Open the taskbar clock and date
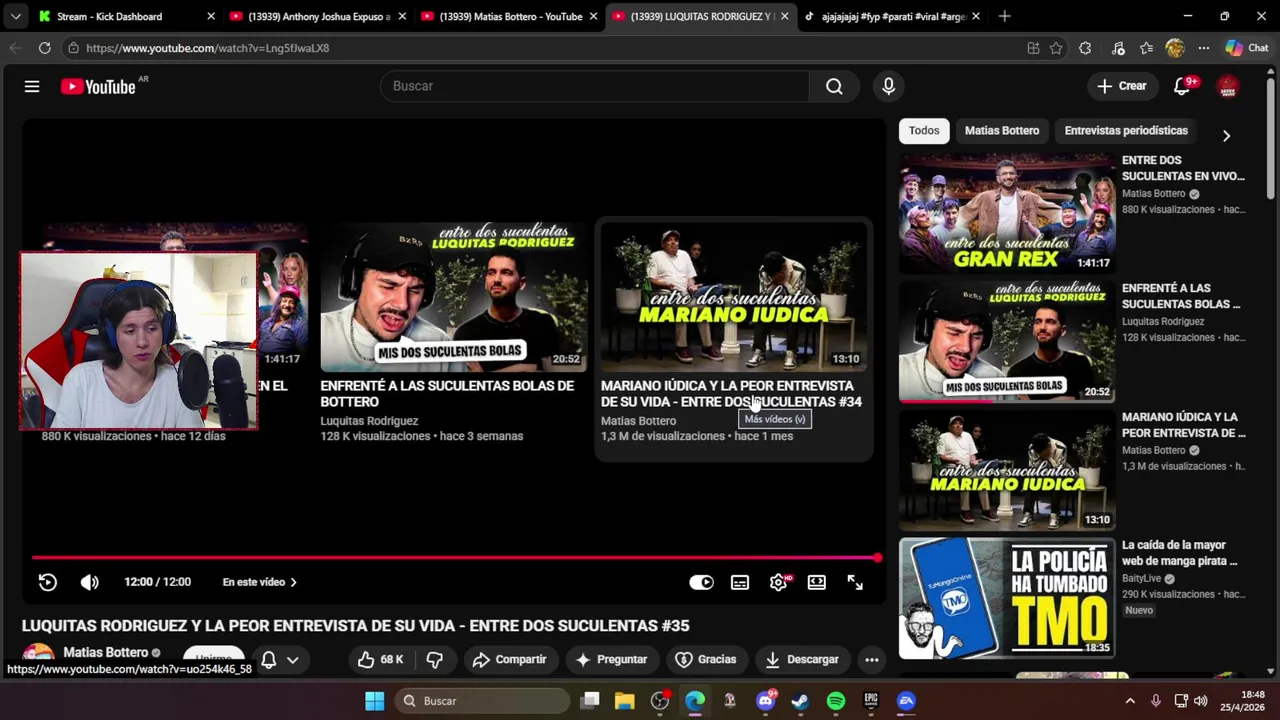This screenshot has width=1280, height=720. 1240,701
